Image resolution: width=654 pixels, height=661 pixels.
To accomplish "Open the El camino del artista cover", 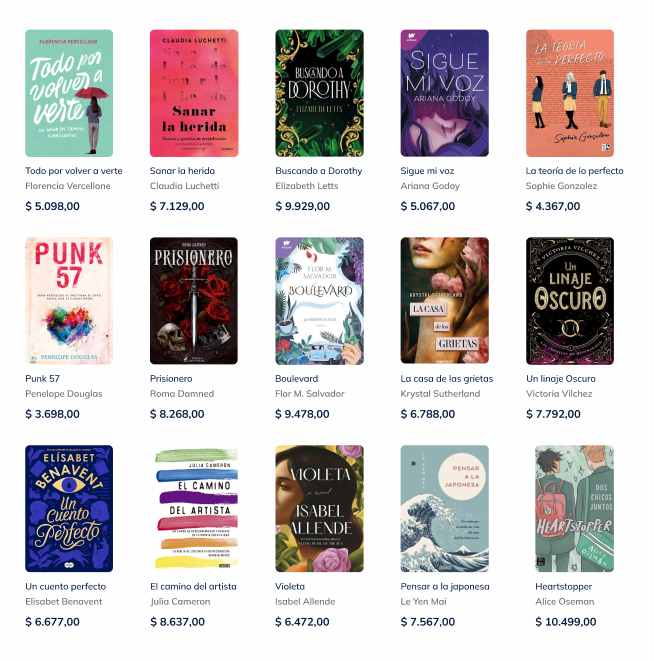I will [x=196, y=508].
